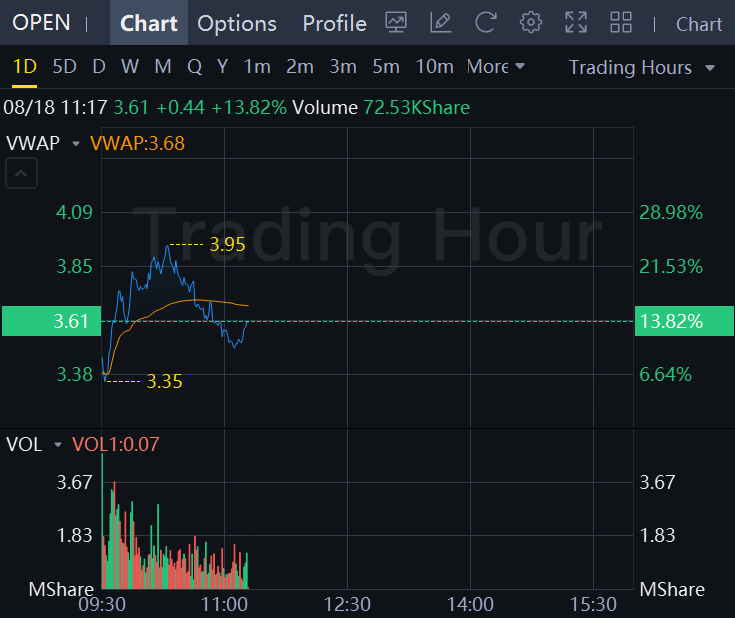Select the drawing pencil tool icon
Image resolution: width=735 pixels, height=618 pixels.
[x=441, y=23]
